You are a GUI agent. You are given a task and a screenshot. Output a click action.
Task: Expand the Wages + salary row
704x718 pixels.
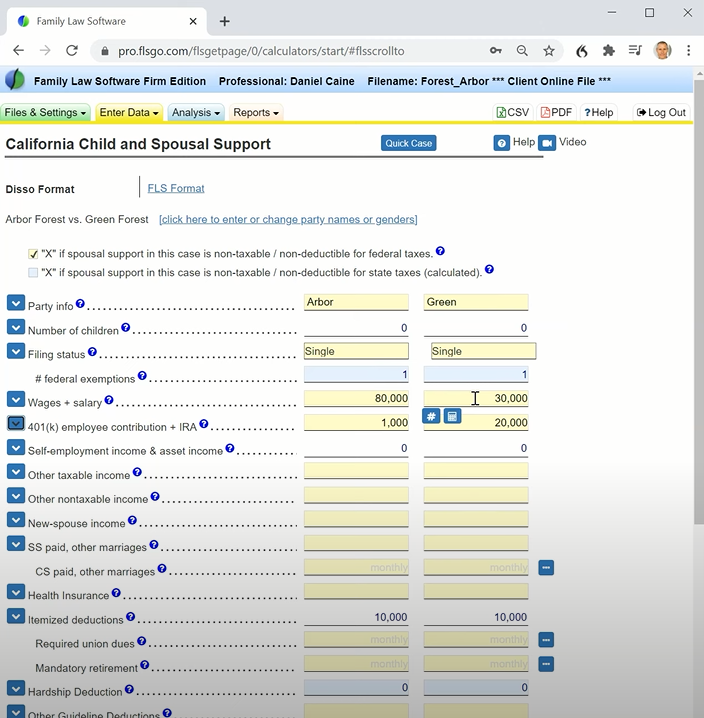click(16, 400)
